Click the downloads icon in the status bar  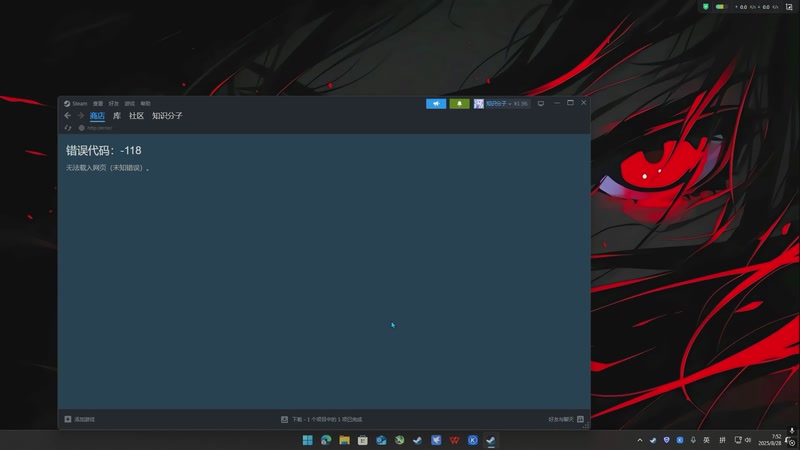coord(284,419)
